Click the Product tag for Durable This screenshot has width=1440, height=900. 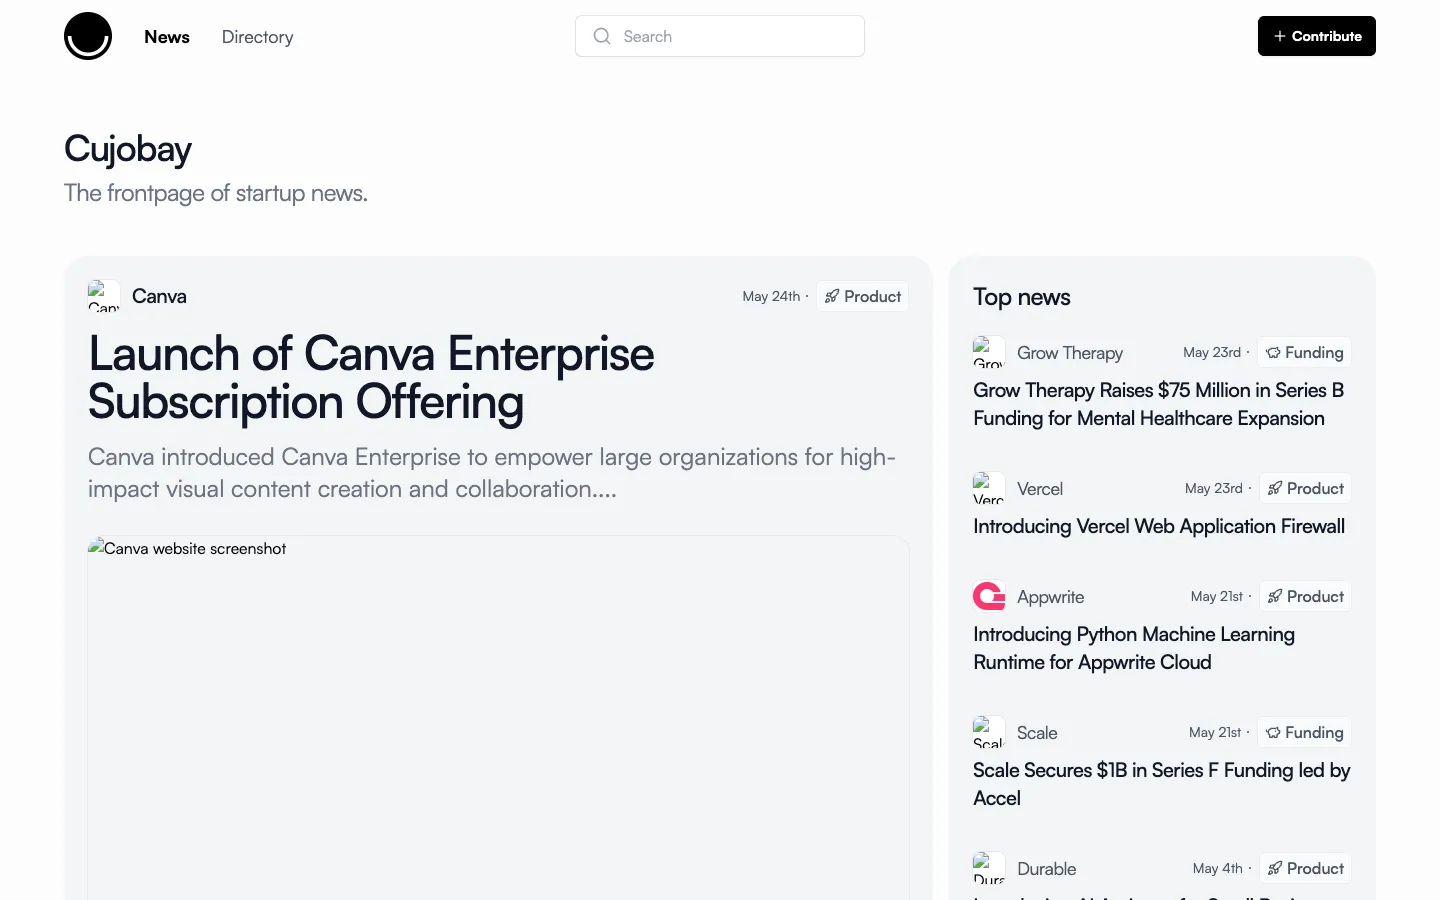tap(1305, 868)
